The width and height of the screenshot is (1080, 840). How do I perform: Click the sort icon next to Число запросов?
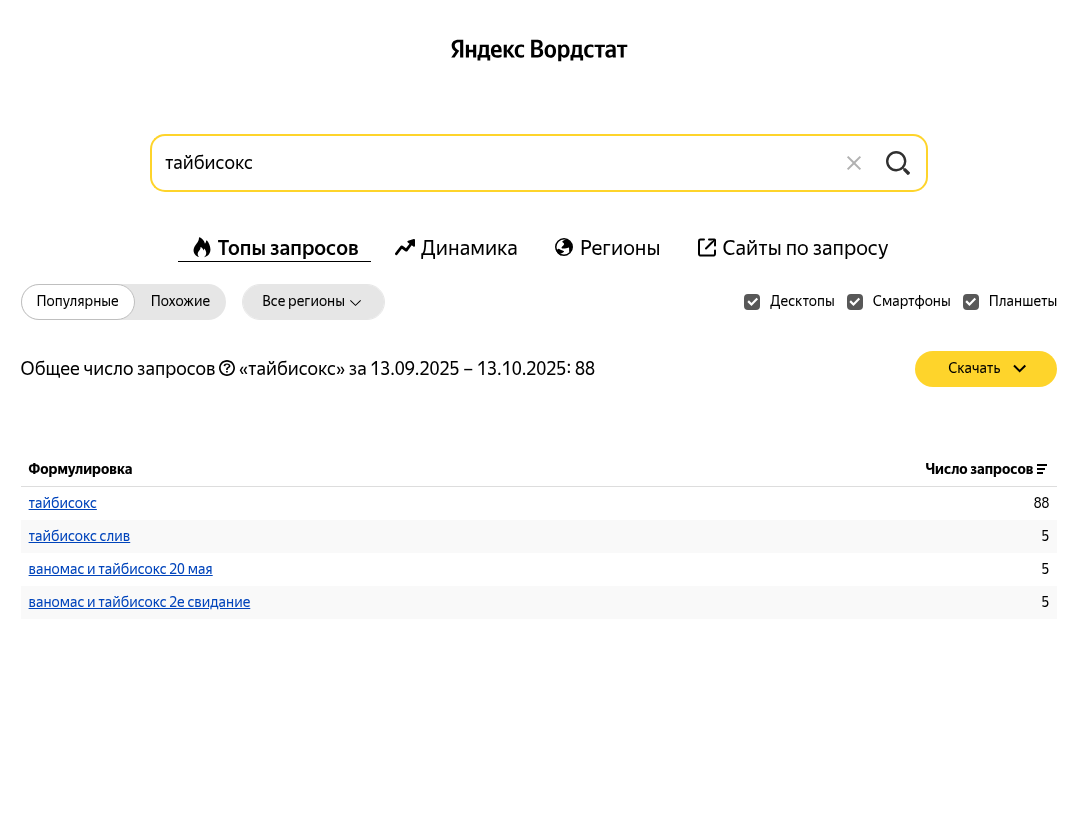coord(1041,469)
